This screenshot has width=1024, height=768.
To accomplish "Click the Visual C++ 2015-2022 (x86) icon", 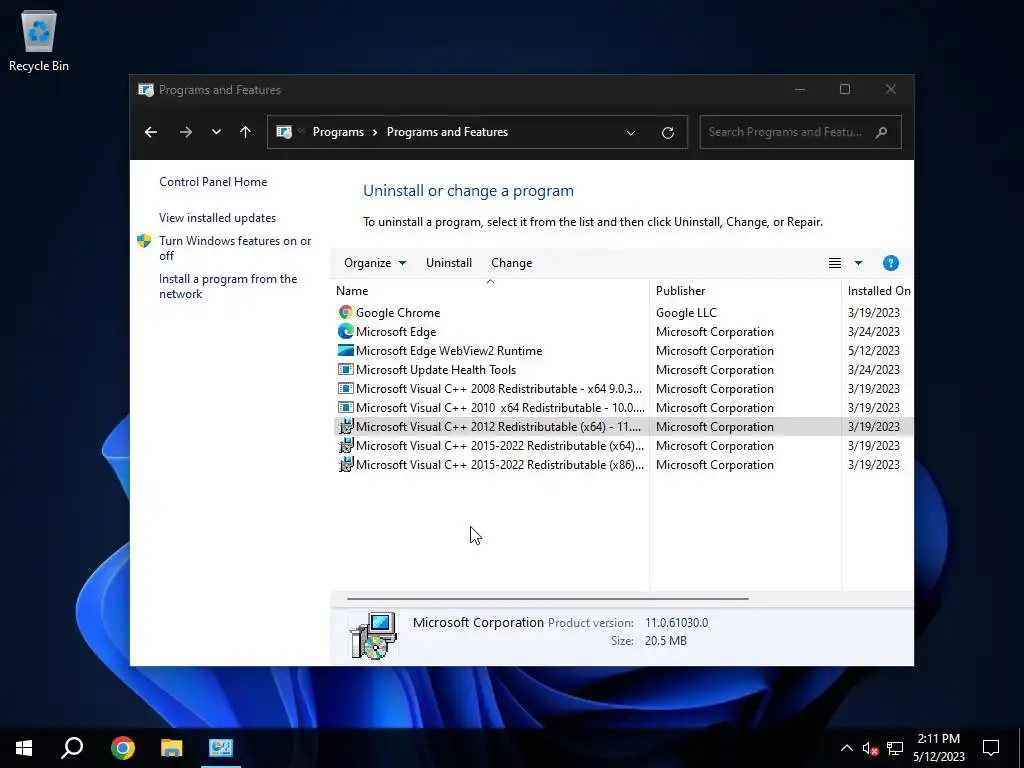I will pos(345,464).
